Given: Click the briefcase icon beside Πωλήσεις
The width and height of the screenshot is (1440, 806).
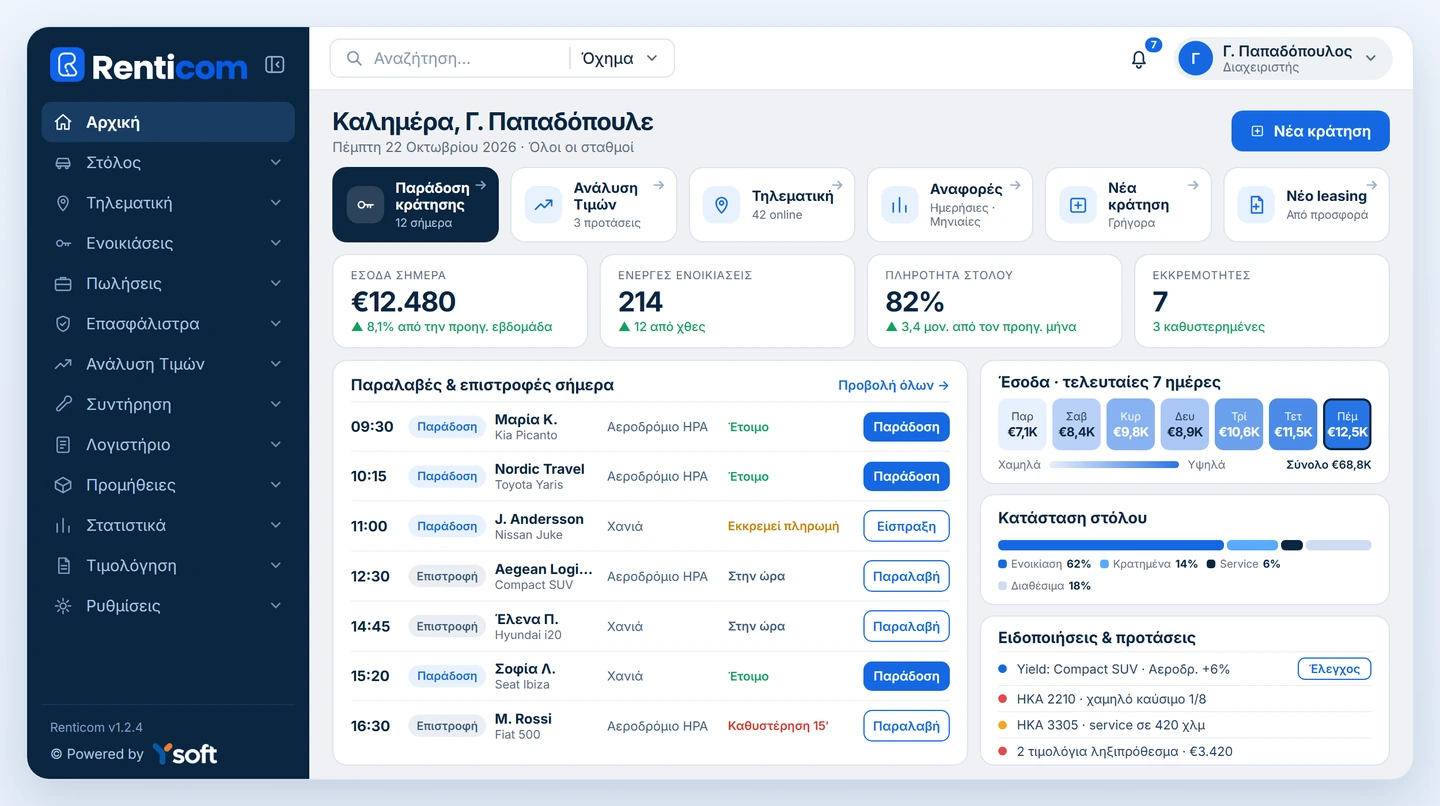Looking at the screenshot, I should pos(63,284).
